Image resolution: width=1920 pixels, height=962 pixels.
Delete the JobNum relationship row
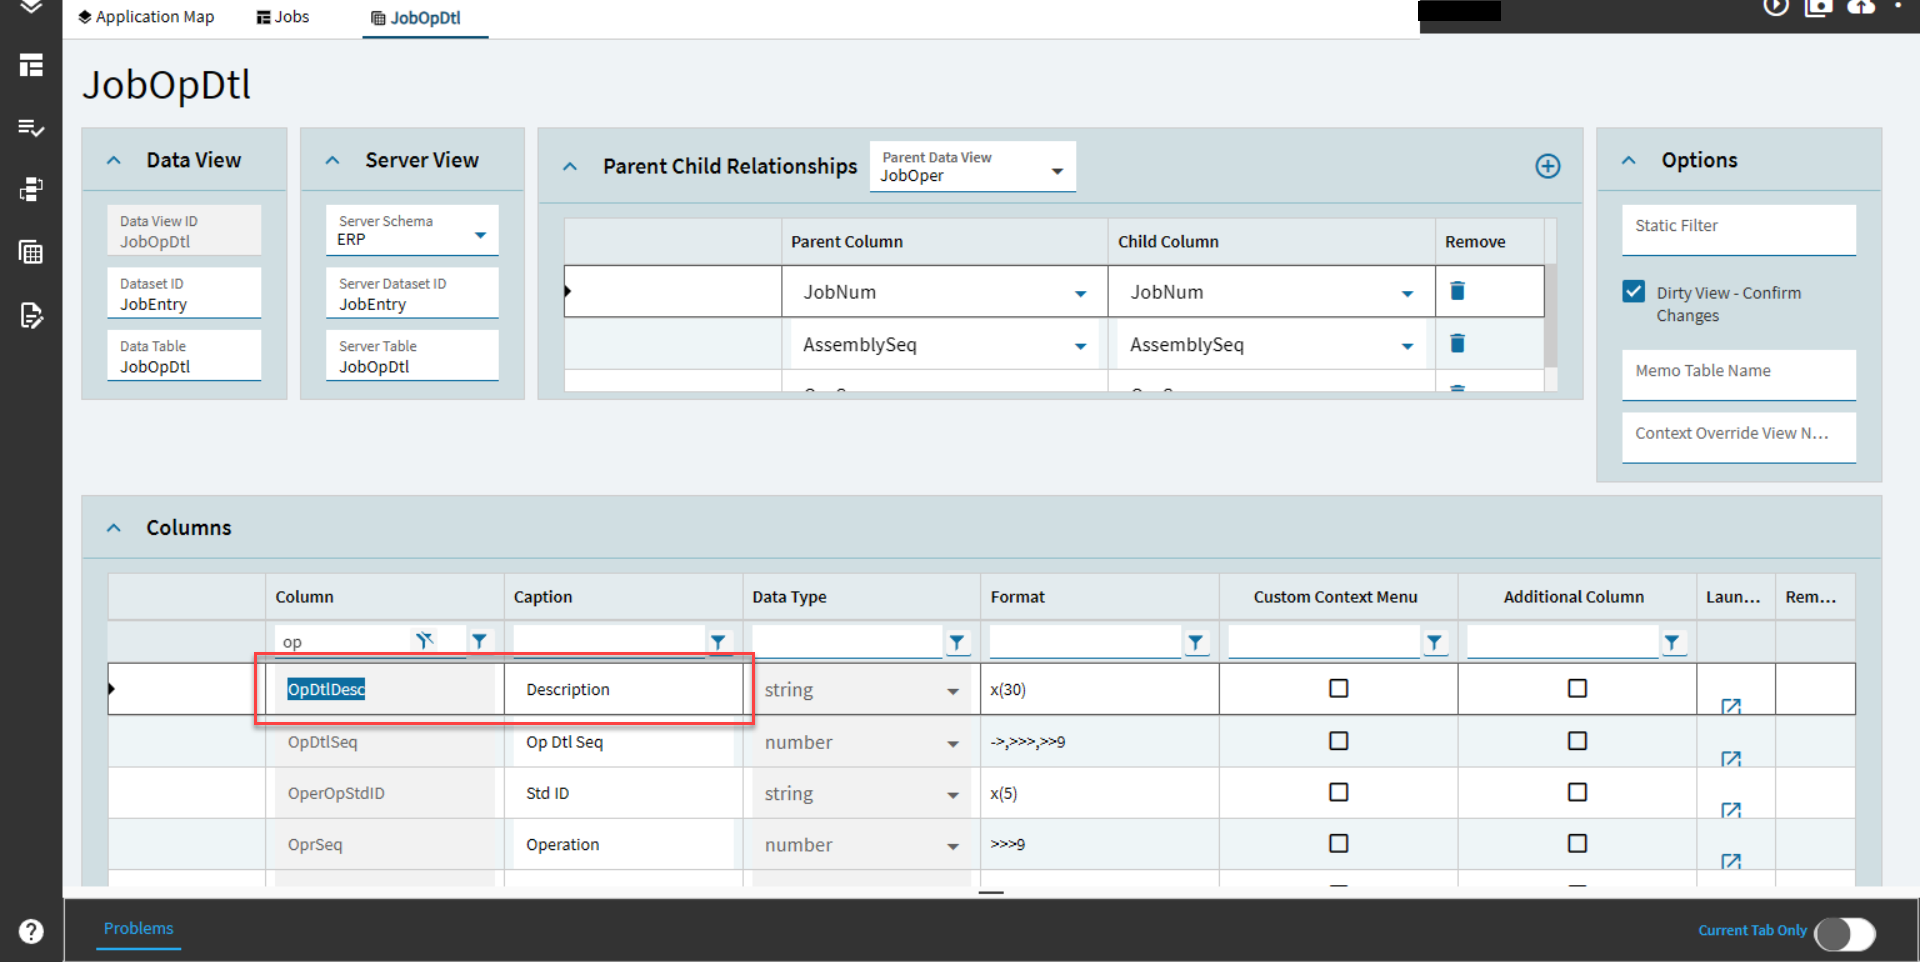(x=1457, y=291)
